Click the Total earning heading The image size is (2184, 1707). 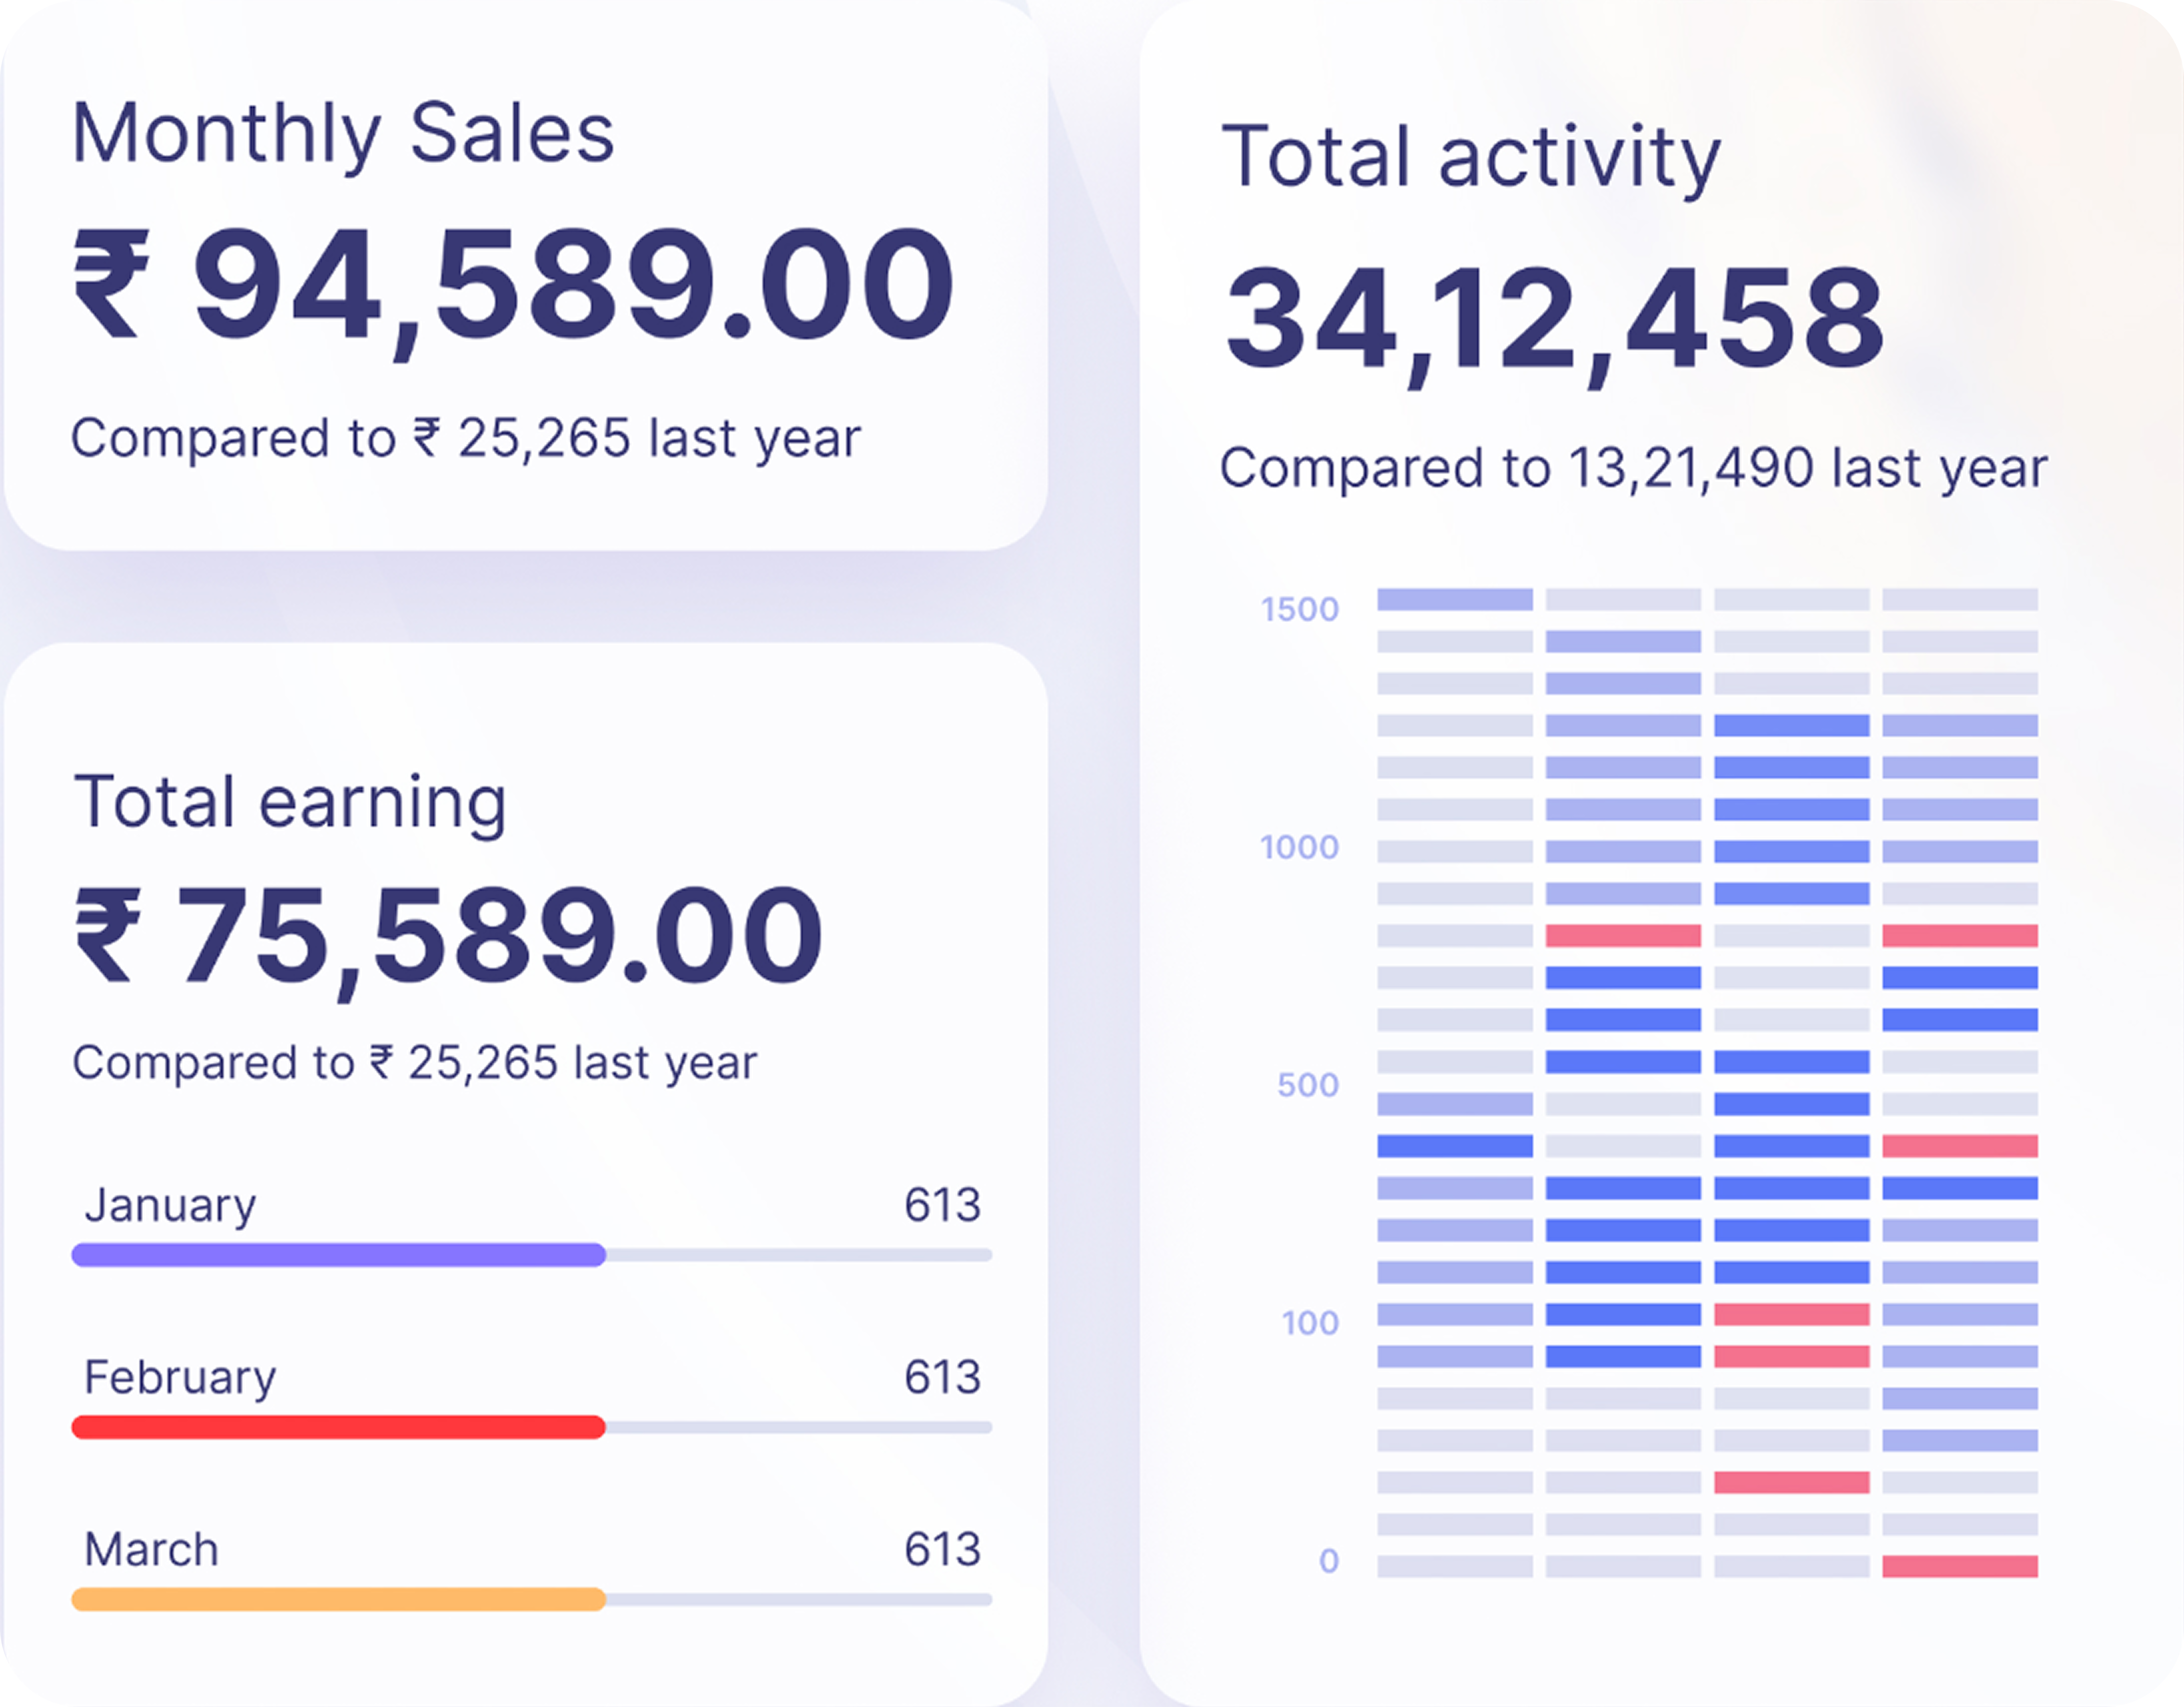(290, 802)
